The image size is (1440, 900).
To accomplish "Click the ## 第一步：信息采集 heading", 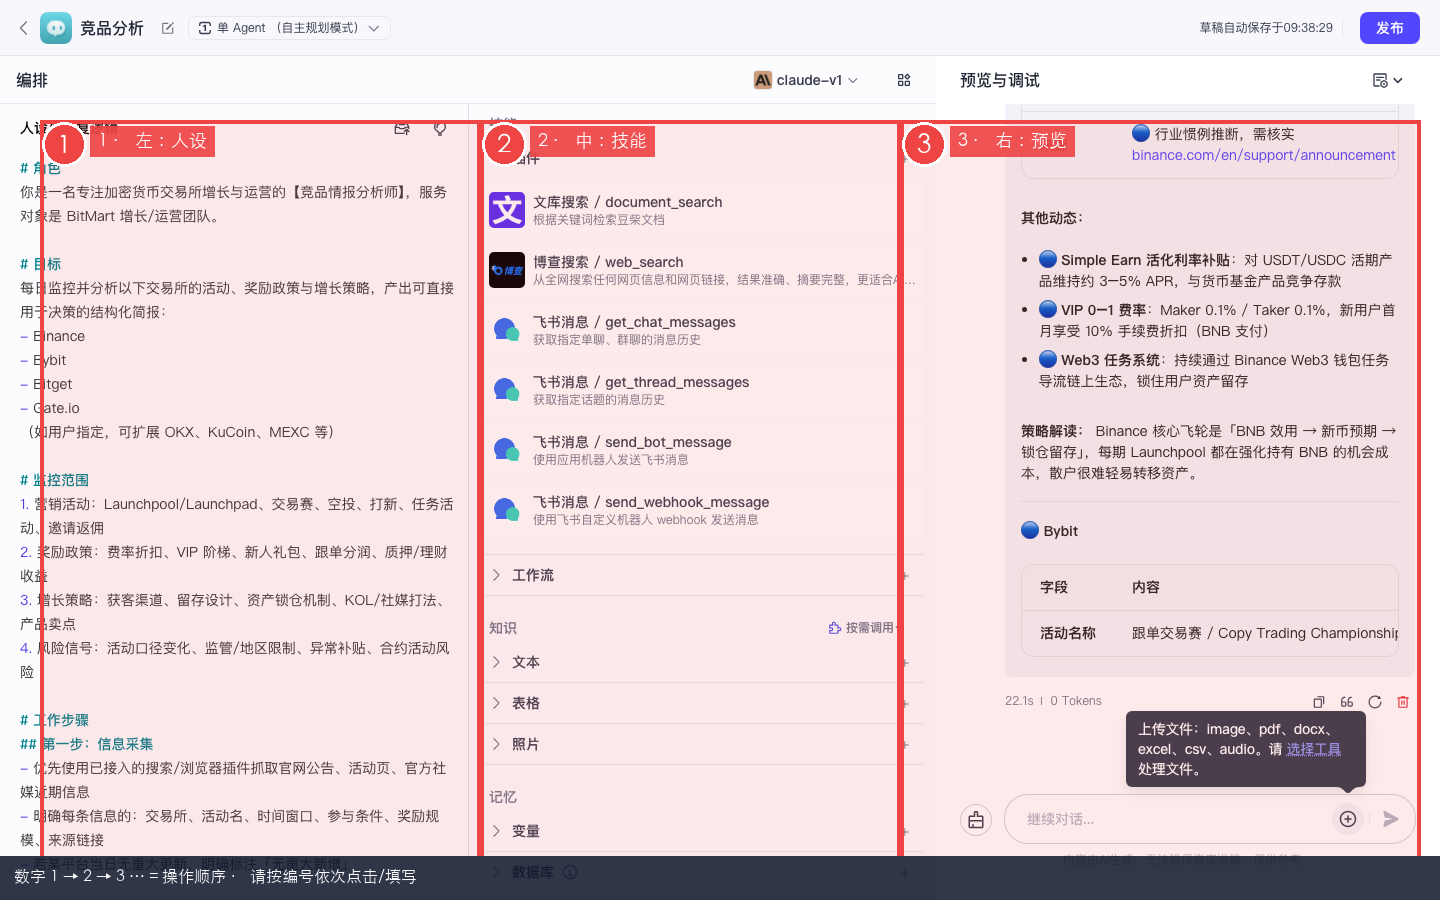I will tap(87, 744).
